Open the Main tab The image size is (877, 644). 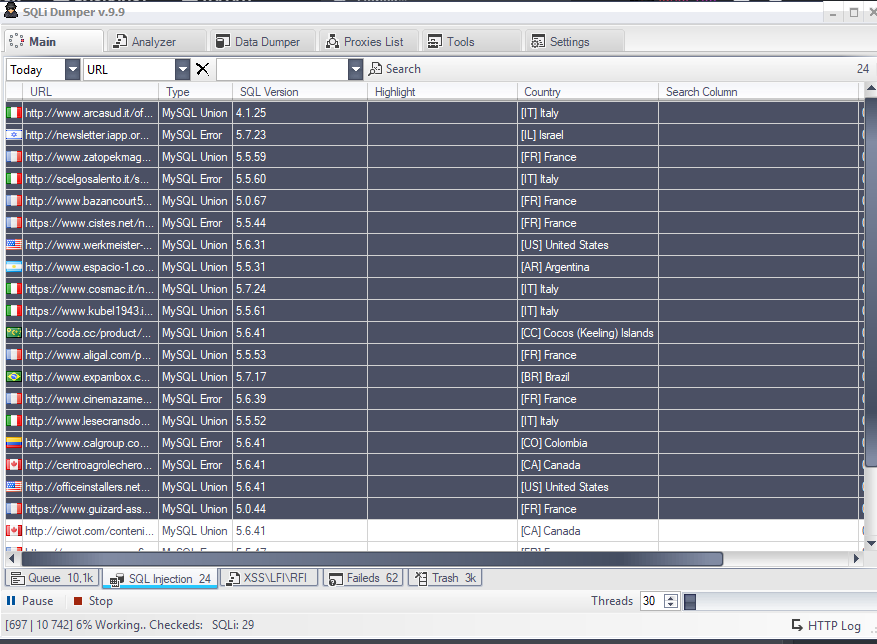tap(54, 41)
